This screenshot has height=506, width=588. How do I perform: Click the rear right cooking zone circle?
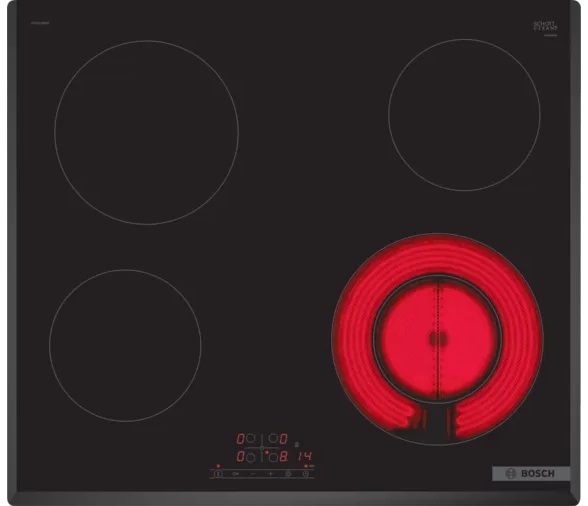click(x=464, y=115)
